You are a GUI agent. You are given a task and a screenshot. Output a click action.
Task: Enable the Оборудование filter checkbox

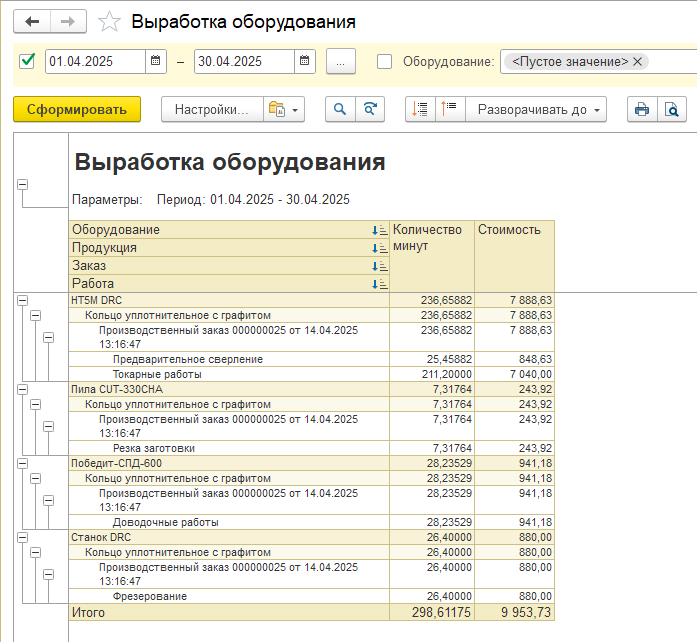point(384,61)
